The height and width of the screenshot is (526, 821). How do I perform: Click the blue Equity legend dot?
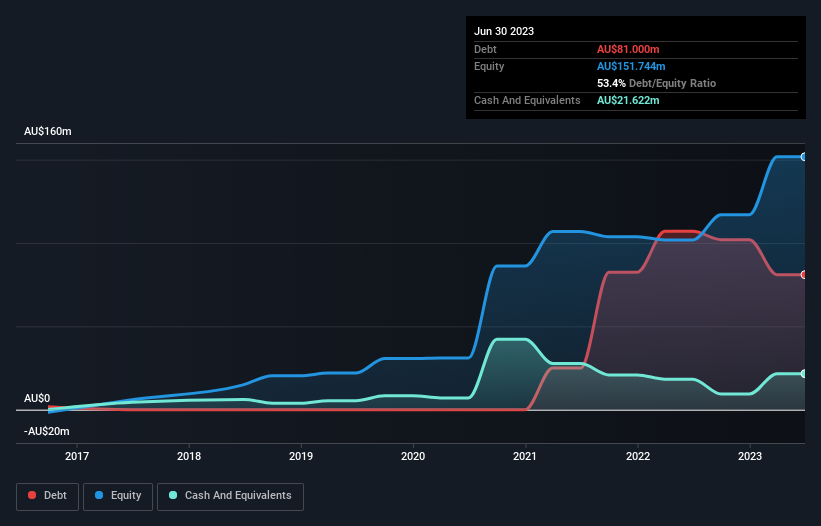tap(99, 495)
